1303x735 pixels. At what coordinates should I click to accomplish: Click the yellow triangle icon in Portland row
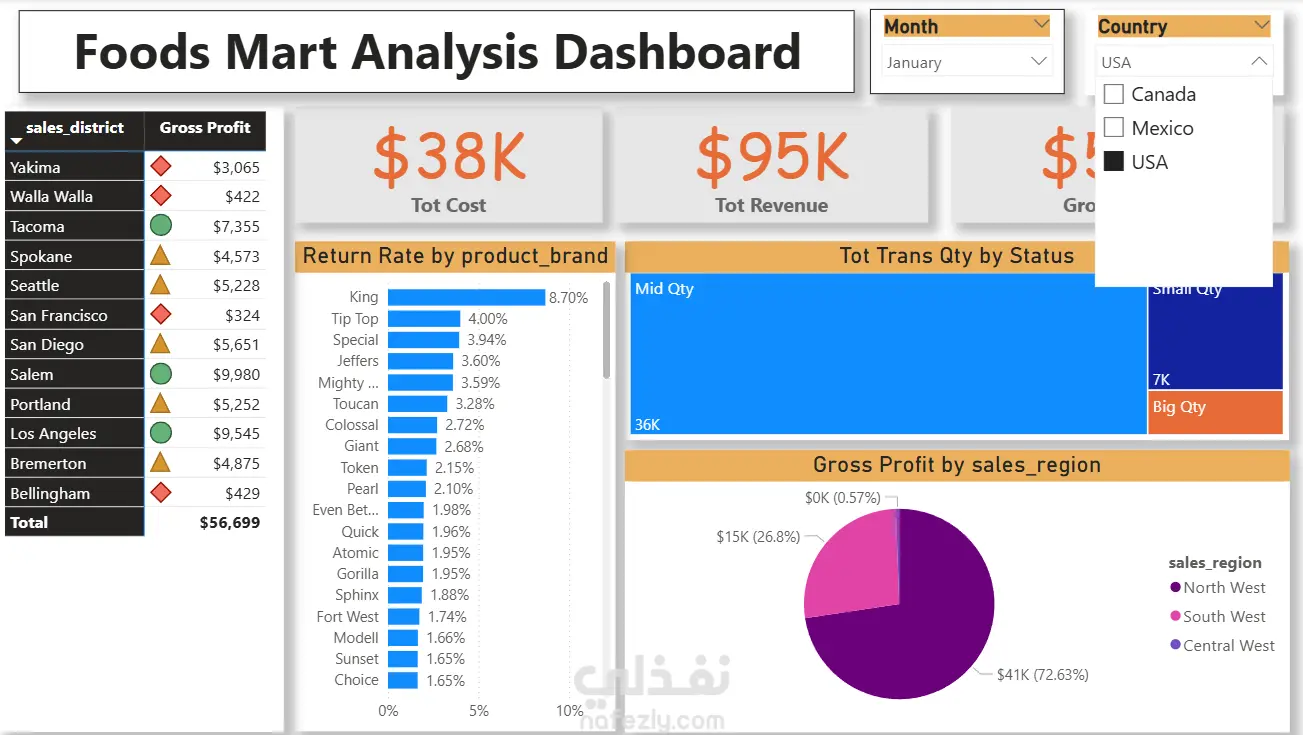(x=160, y=403)
